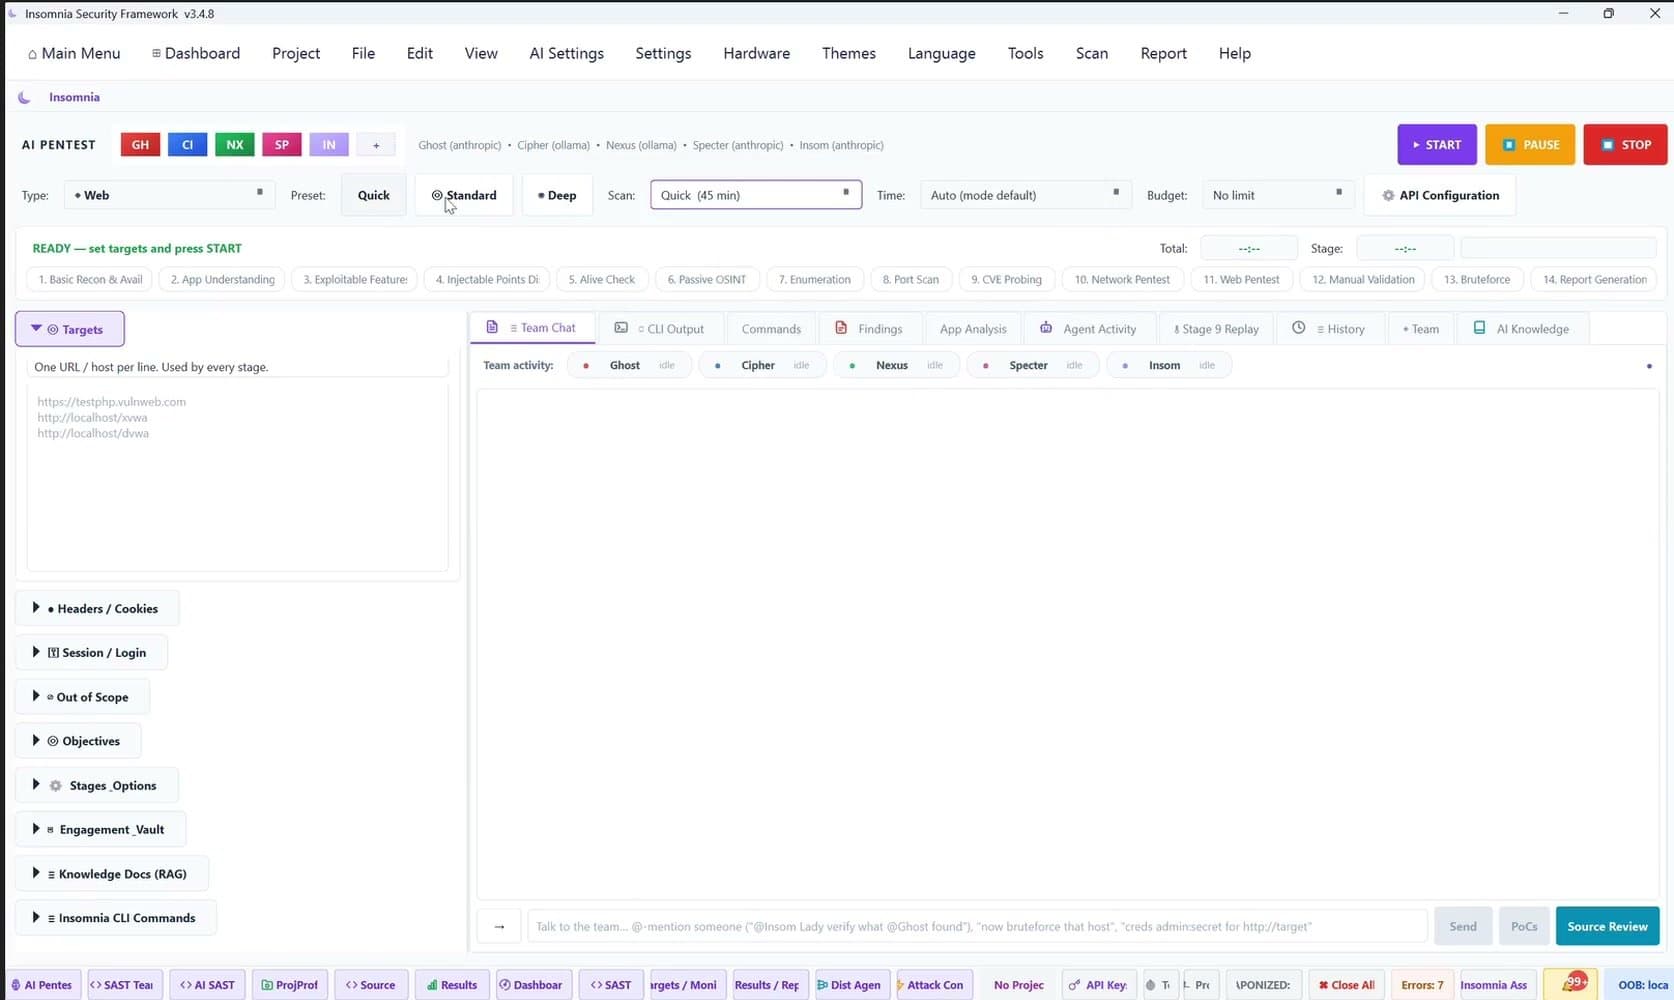Click the START scan button
Viewport: 1674px width, 1000px height.
pyautogui.click(x=1437, y=145)
